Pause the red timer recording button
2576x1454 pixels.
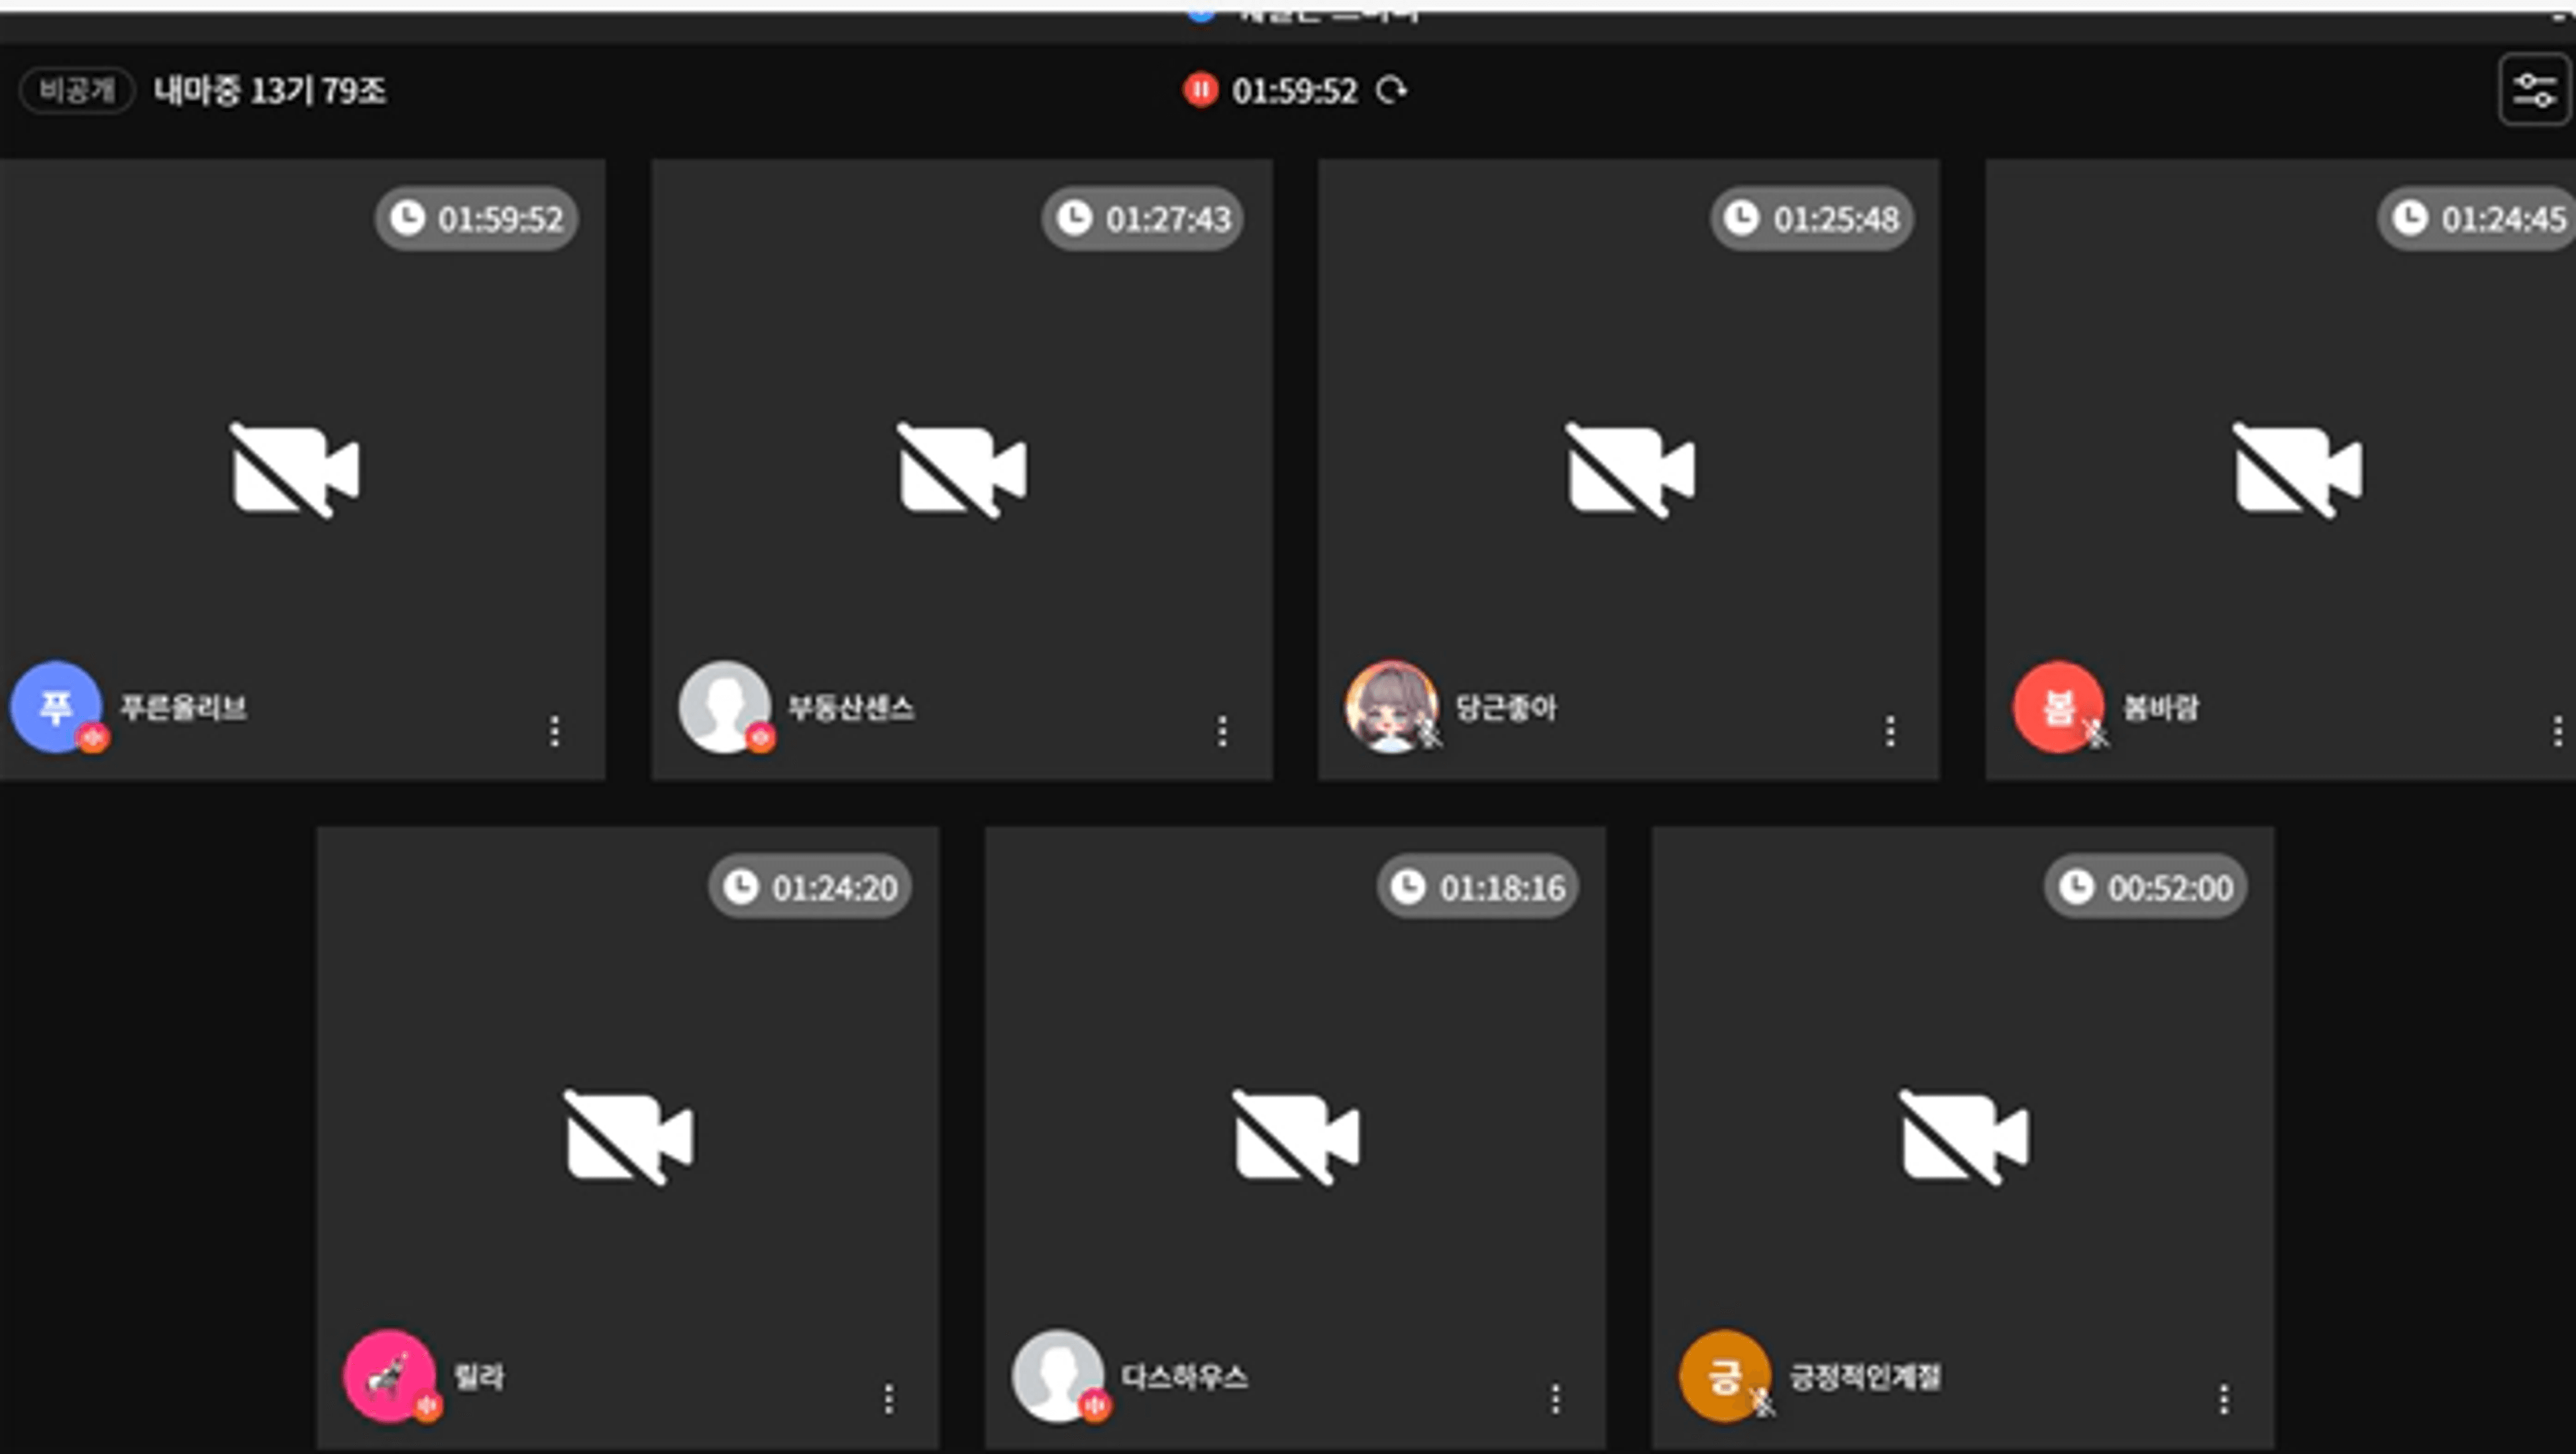point(1200,90)
